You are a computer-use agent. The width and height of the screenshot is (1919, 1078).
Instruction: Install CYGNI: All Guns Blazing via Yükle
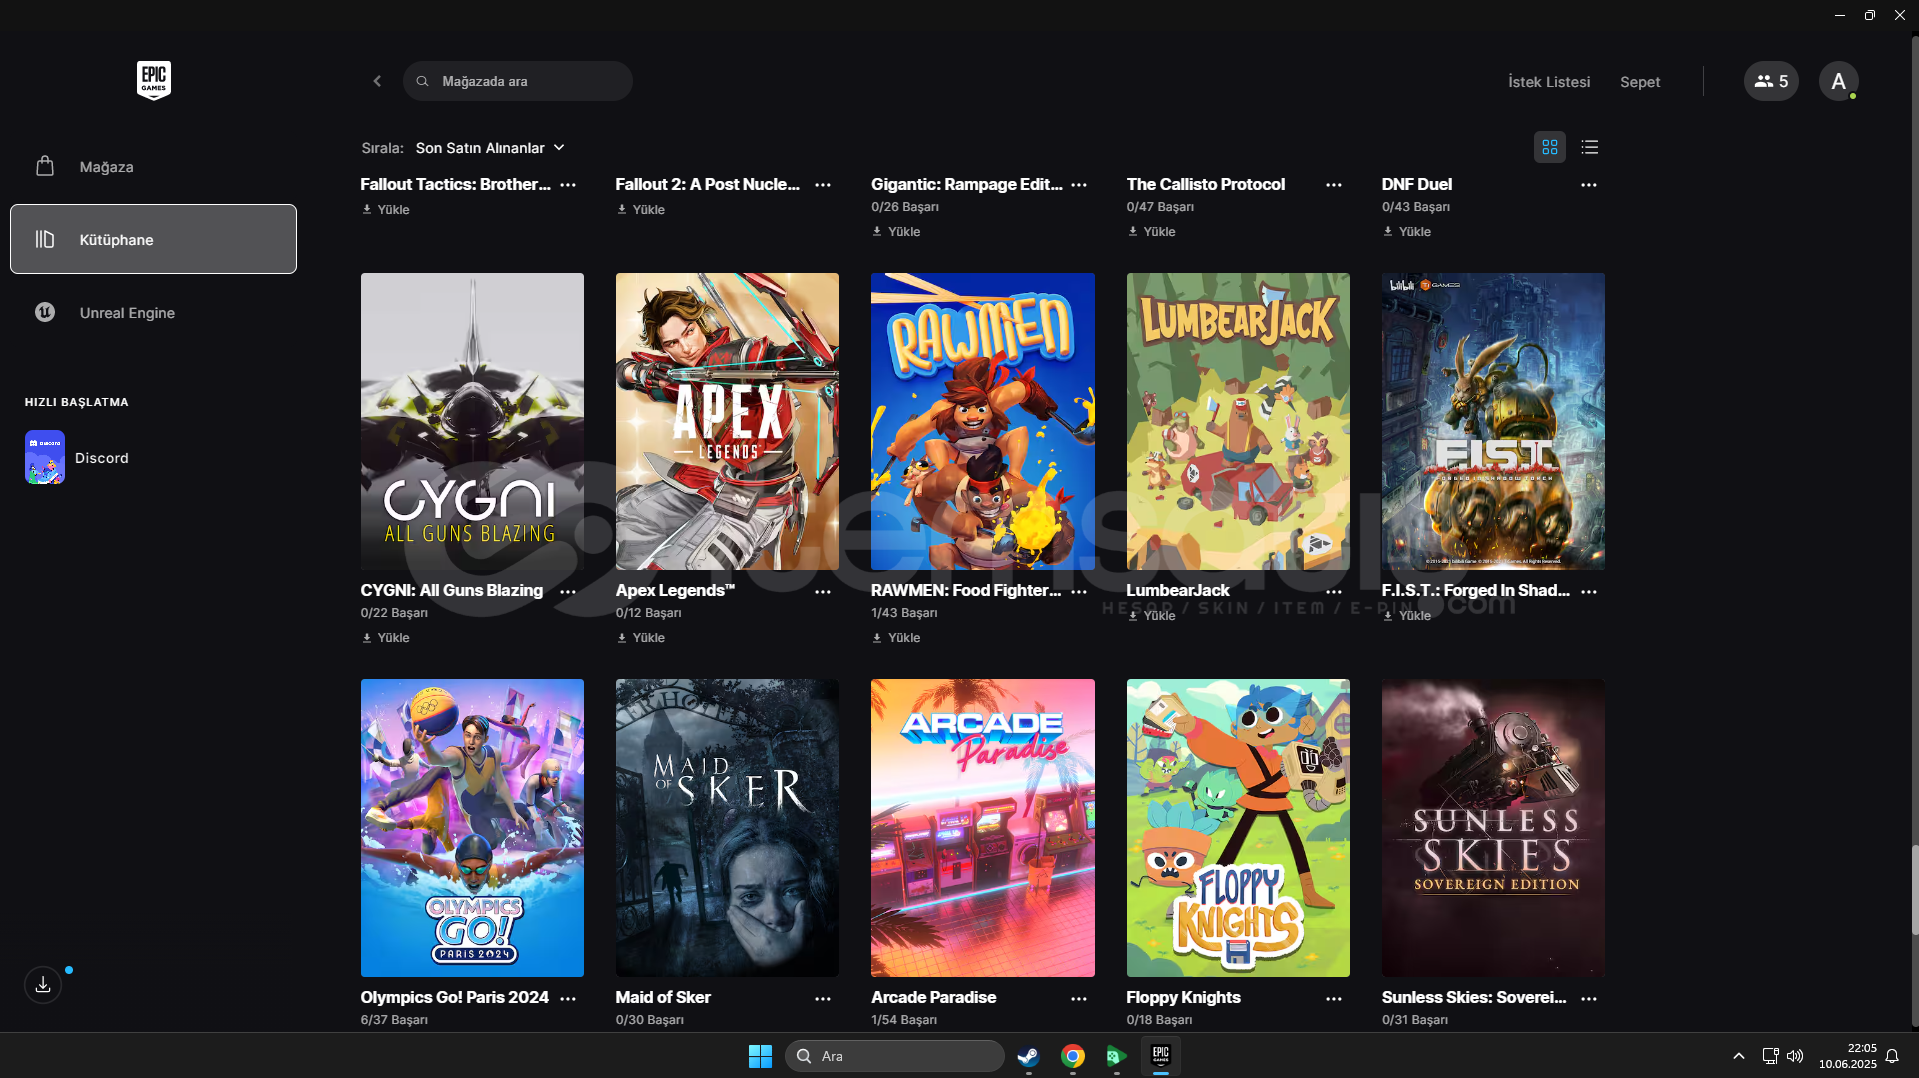click(x=386, y=637)
